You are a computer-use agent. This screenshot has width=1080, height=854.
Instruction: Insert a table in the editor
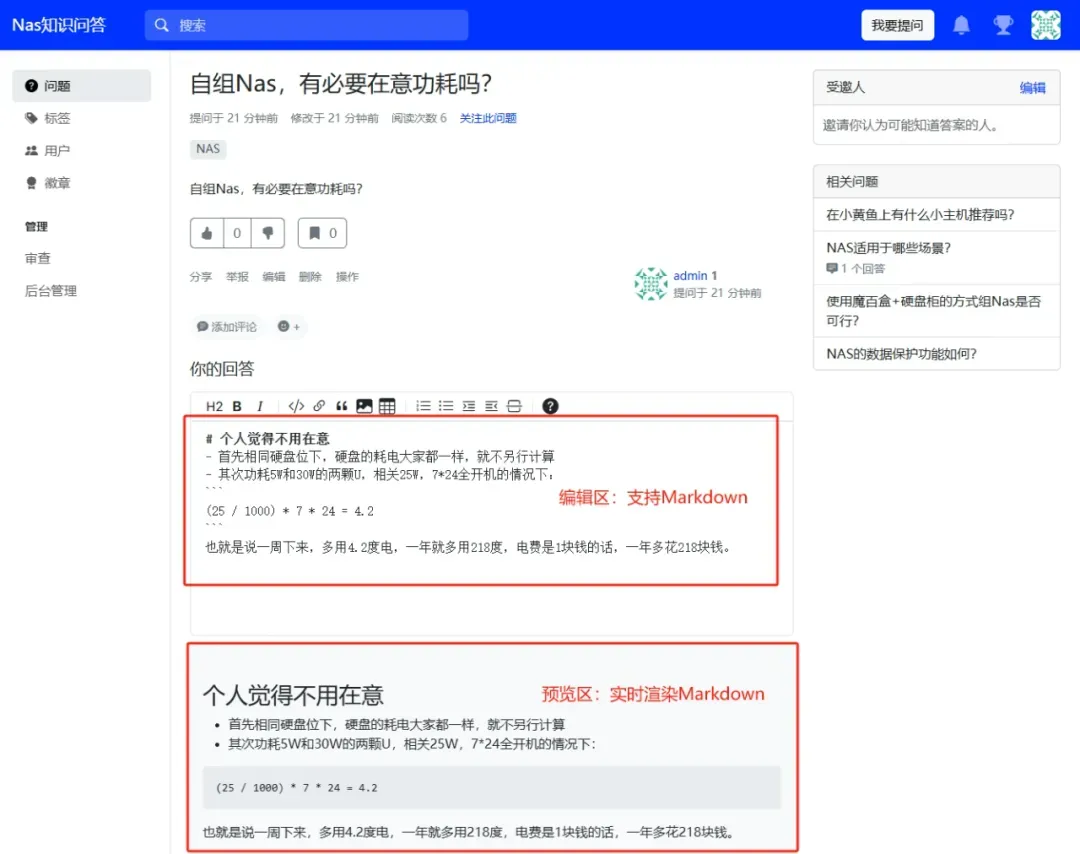(x=387, y=406)
